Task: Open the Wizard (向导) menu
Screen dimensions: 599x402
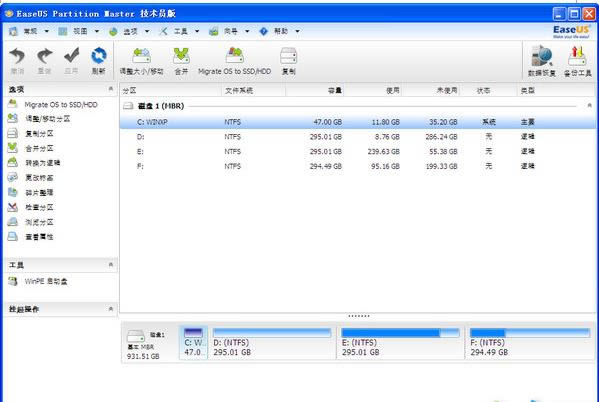Action: click(229, 31)
